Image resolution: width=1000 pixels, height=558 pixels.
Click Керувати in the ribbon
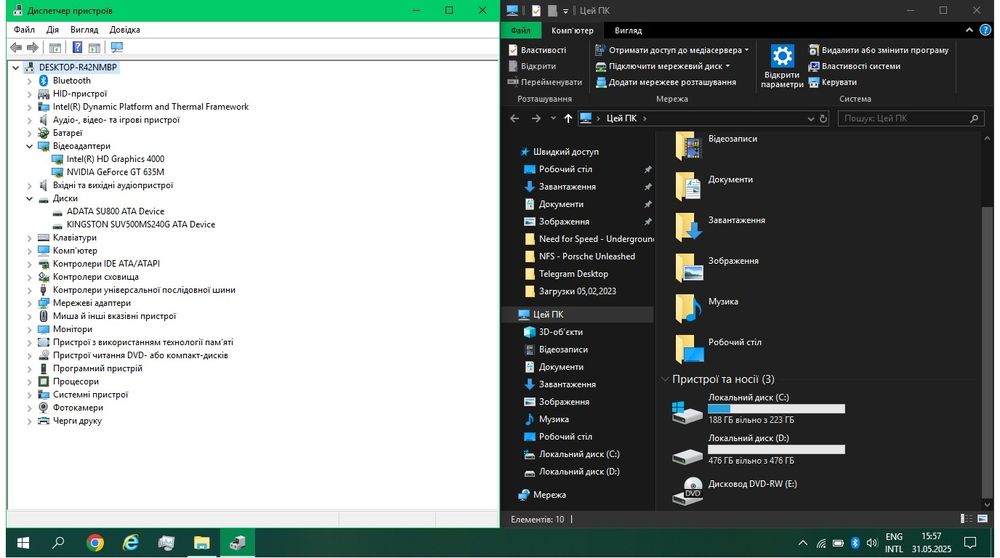point(832,82)
